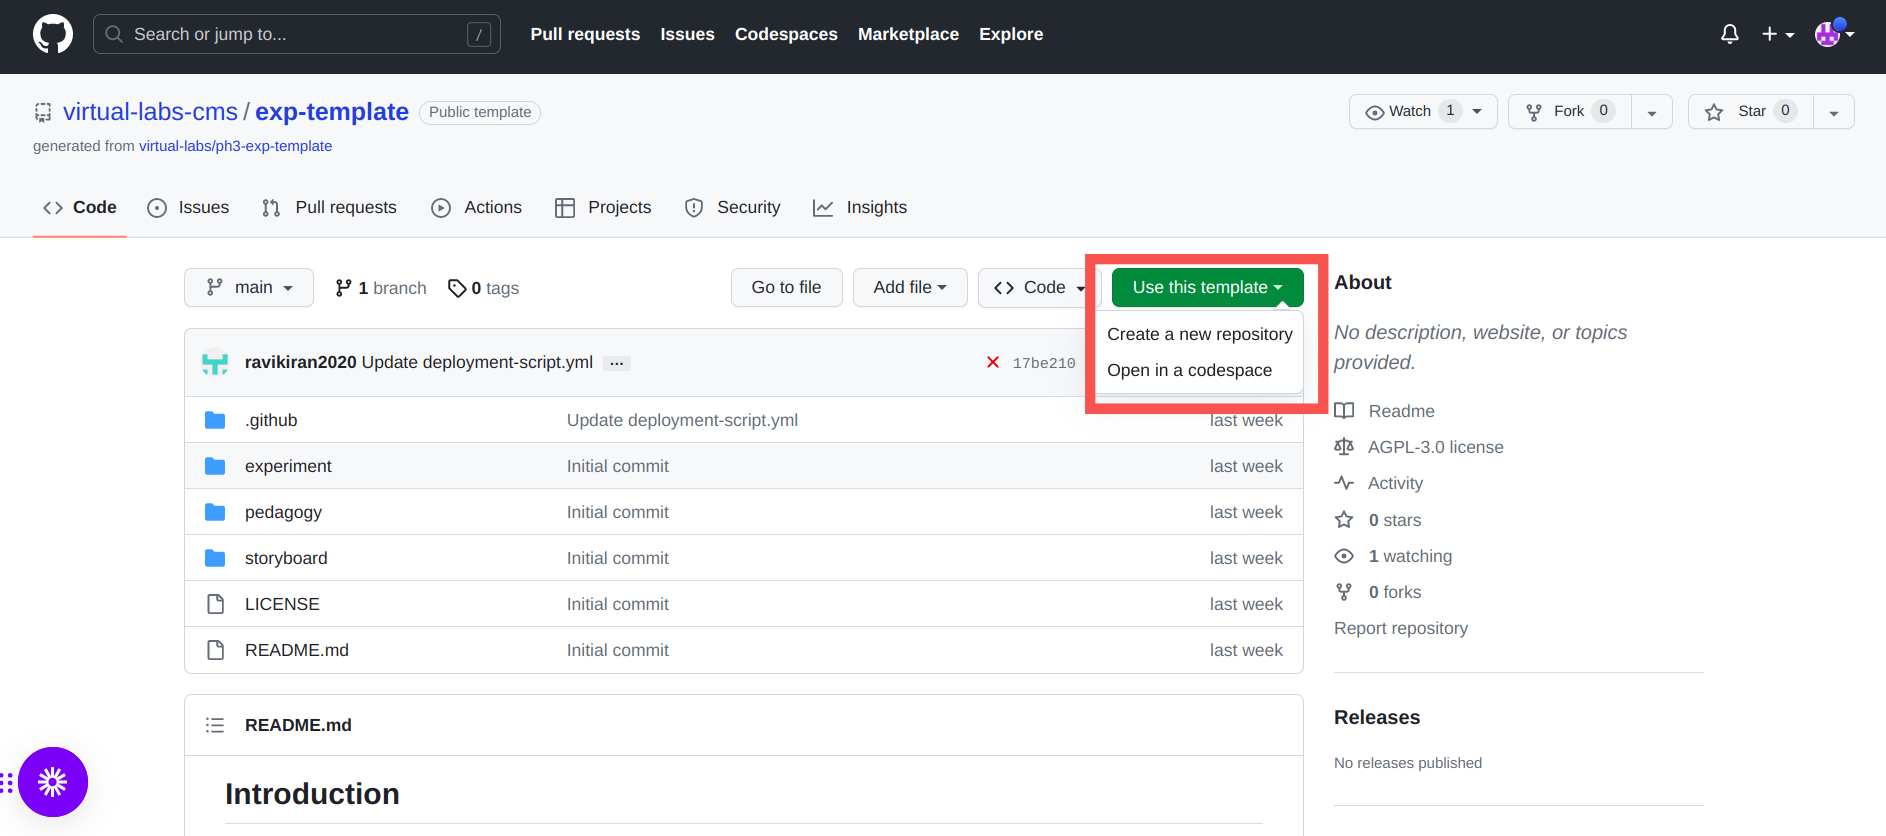
Task: Open Update deployment-script.yml commit message
Action: 477,362
